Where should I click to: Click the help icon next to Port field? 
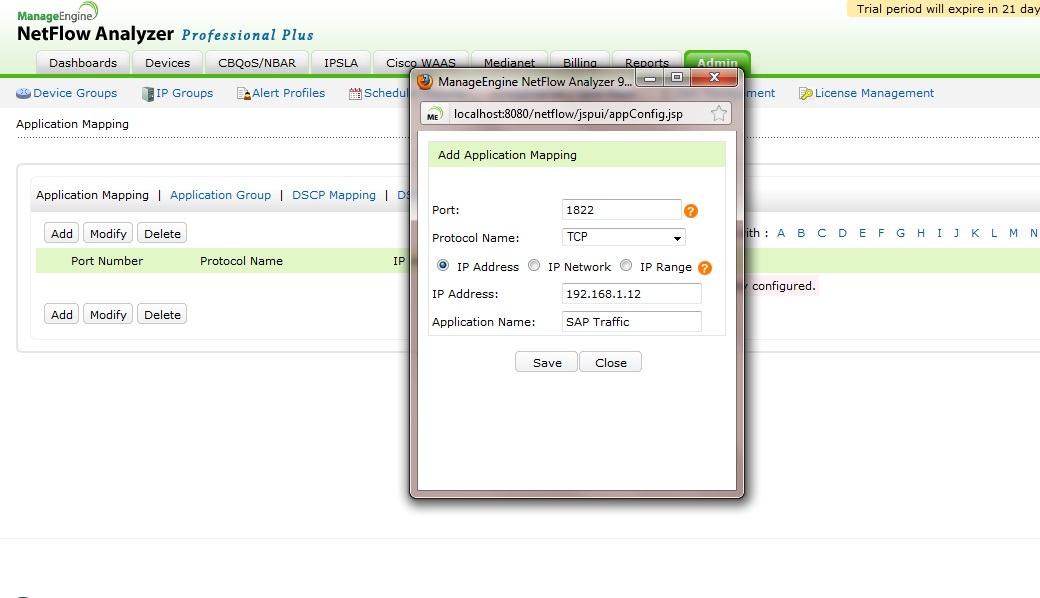[x=691, y=211]
